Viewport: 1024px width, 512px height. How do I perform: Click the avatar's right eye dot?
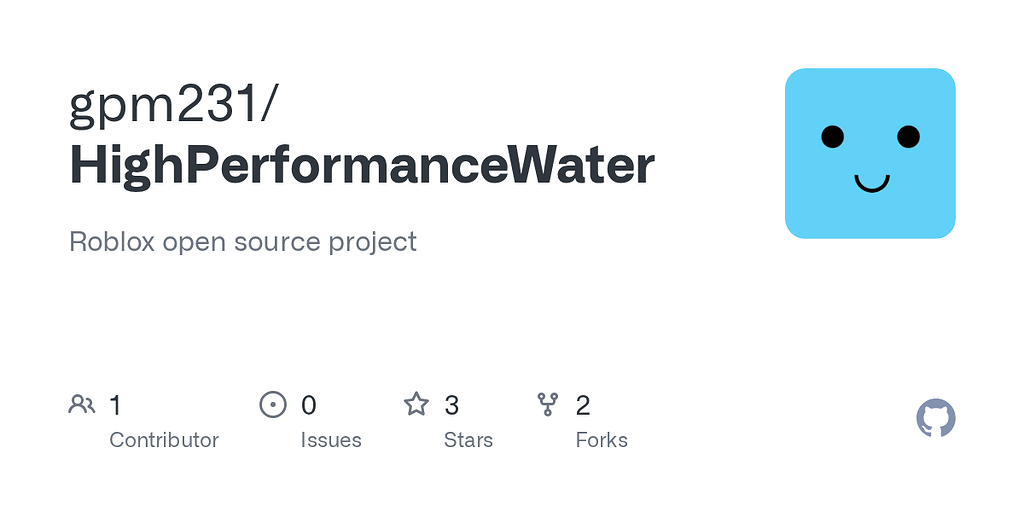coord(908,137)
